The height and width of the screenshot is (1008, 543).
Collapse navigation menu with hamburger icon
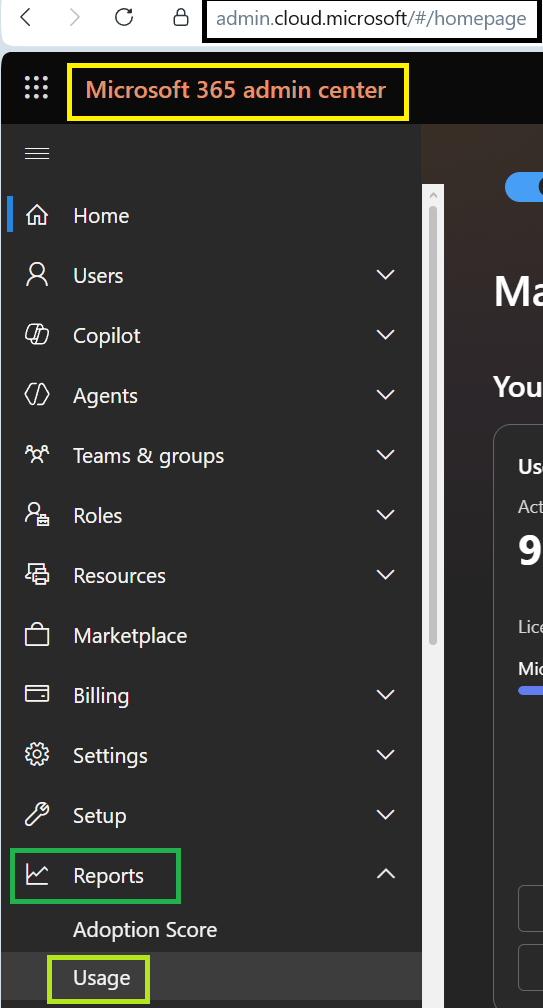[37, 154]
